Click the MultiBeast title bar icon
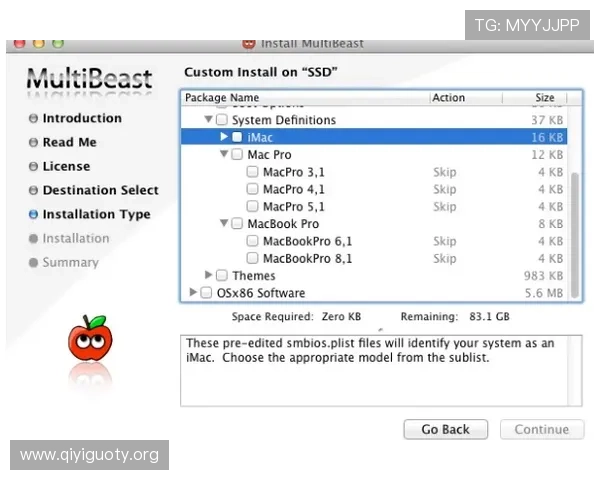Screen dimensions: 600x480 point(249,43)
